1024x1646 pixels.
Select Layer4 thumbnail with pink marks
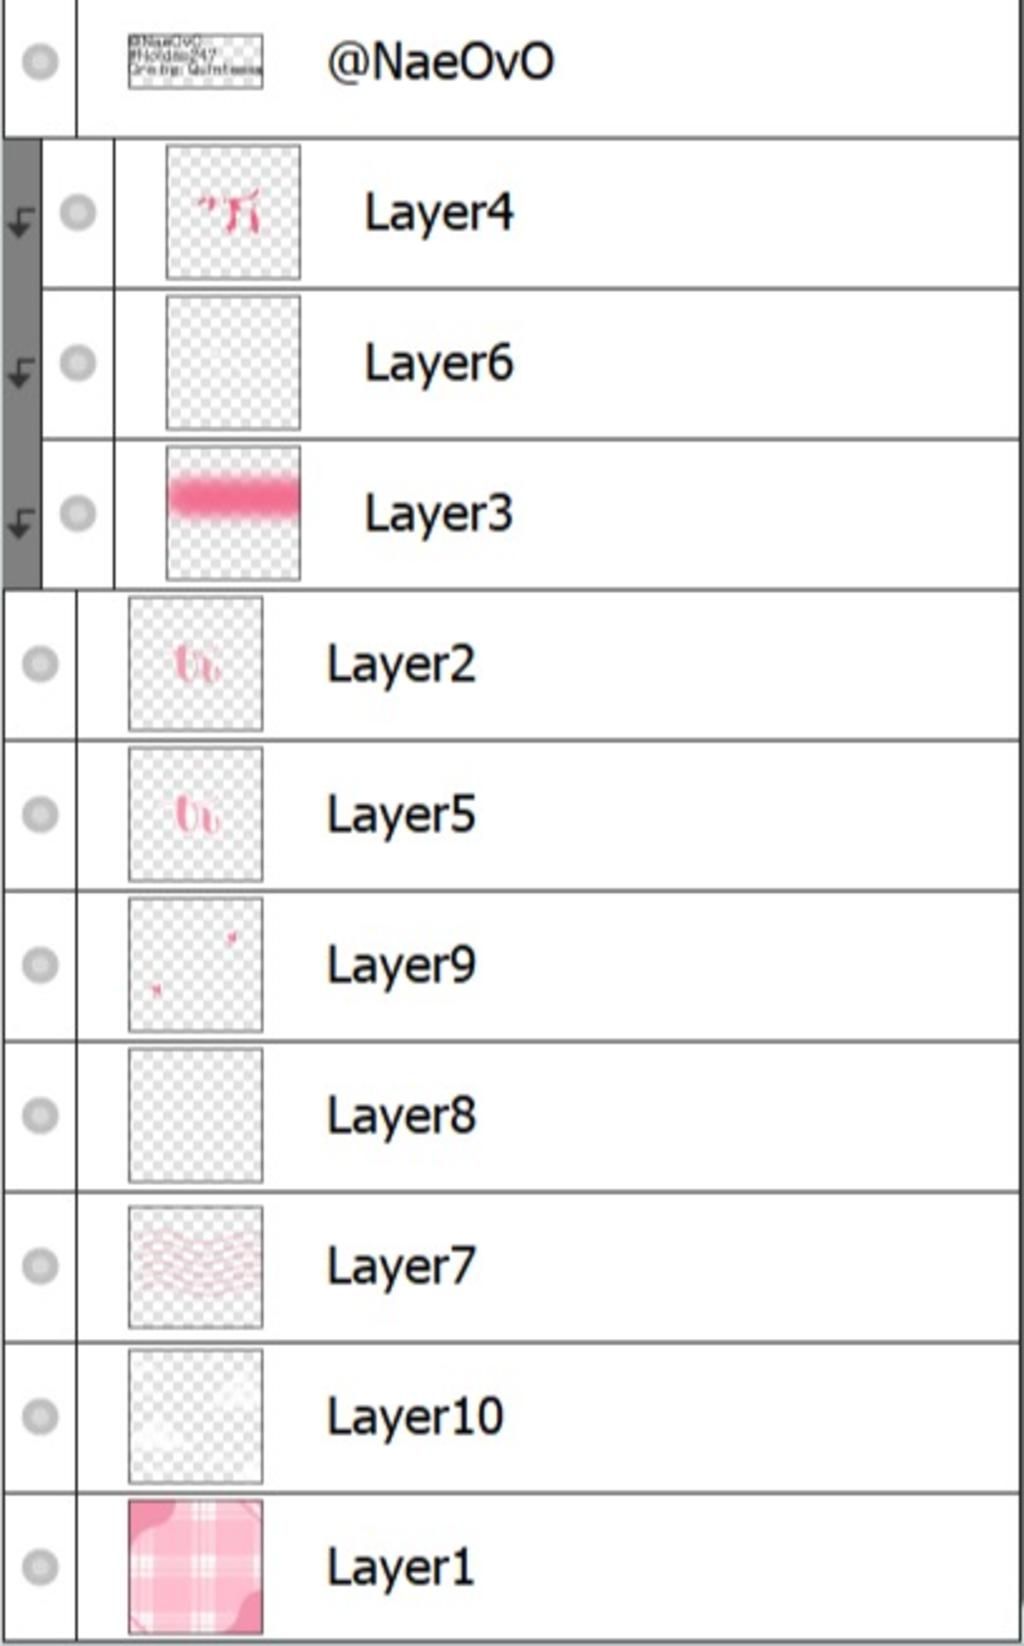point(233,212)
